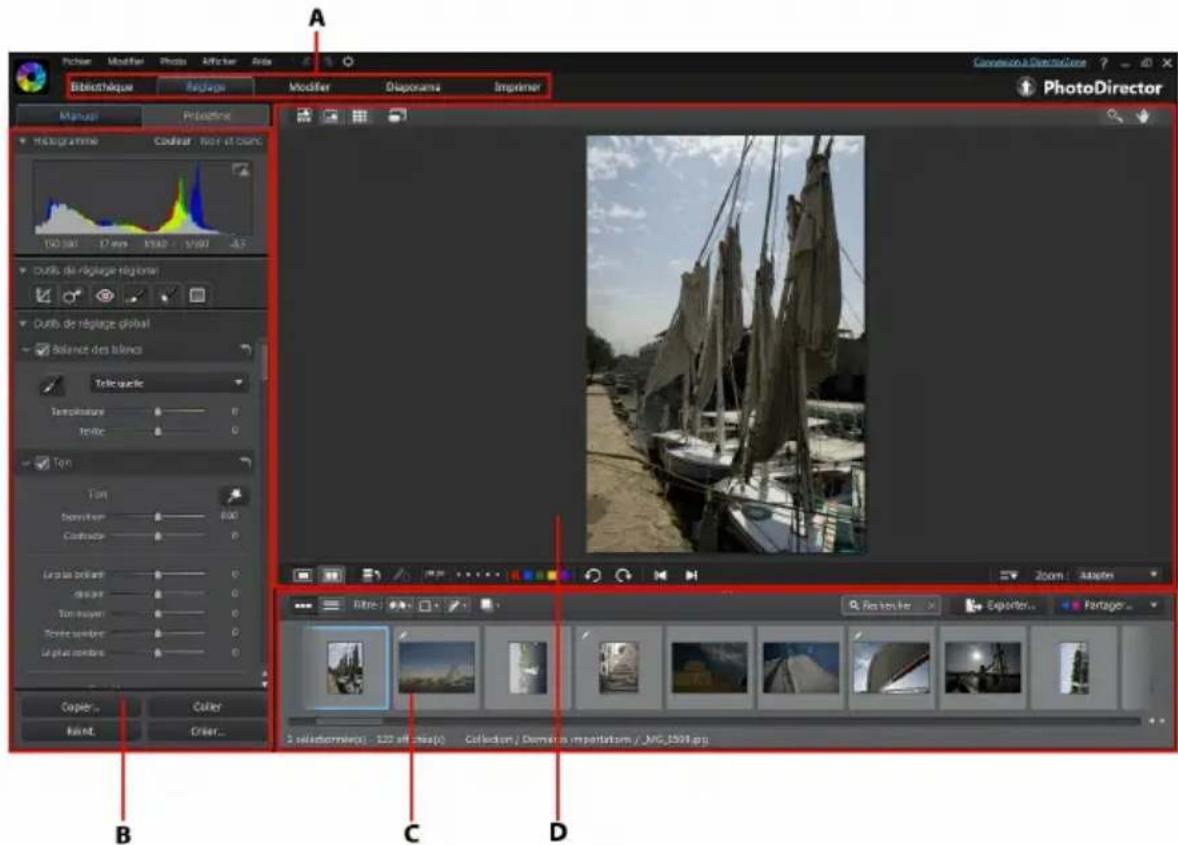Switch browser panel to thumbnail strip view
This screenshot has height=845, width=1178.
pos(303,605)
